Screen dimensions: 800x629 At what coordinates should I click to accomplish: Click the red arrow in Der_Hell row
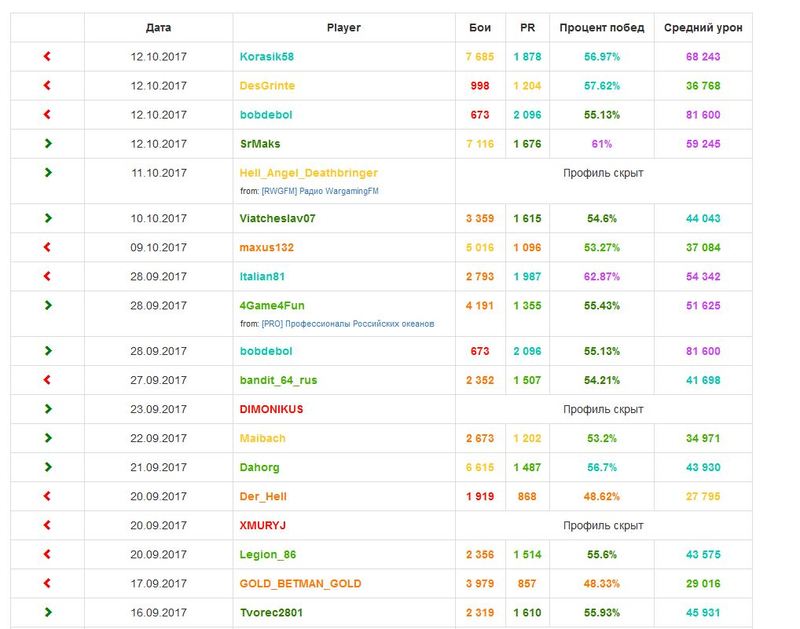(47, 496)
